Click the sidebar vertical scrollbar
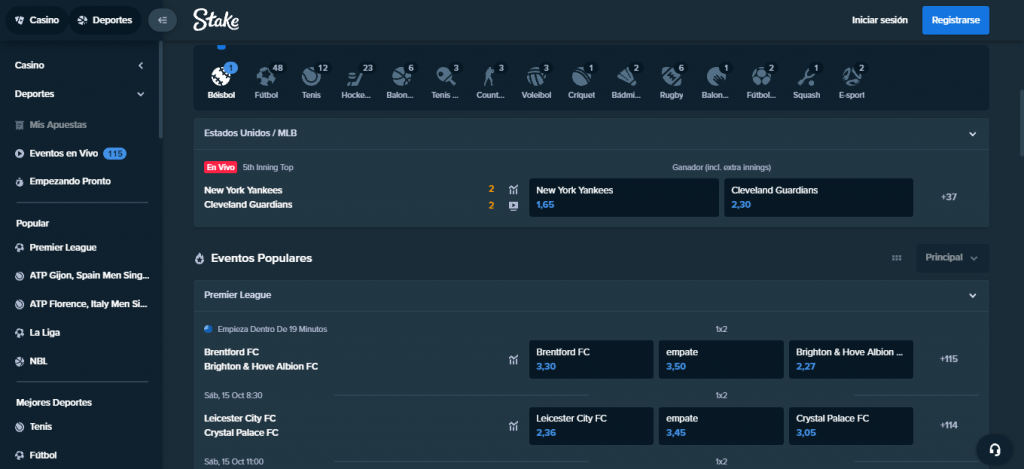 [161, 89]
